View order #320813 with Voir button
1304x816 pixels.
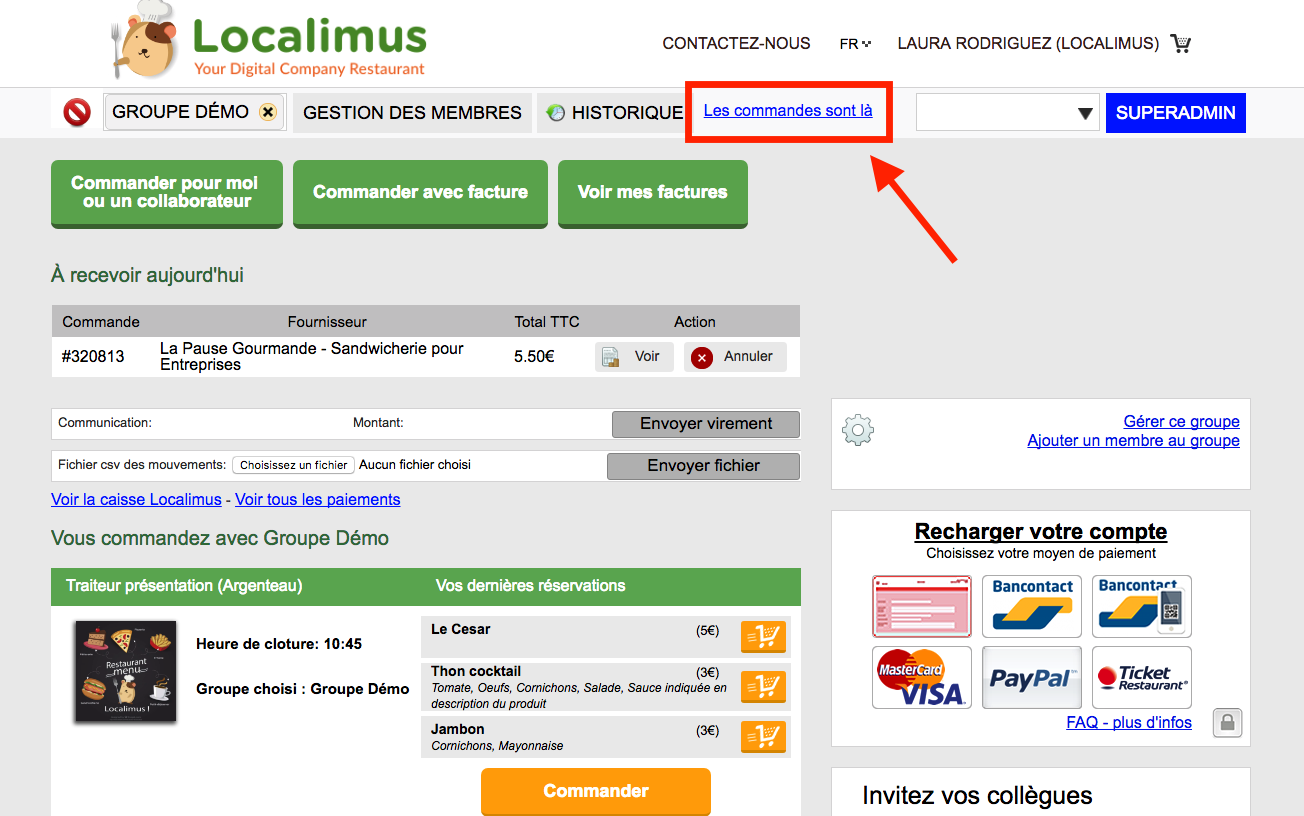(x=634, y=357)
